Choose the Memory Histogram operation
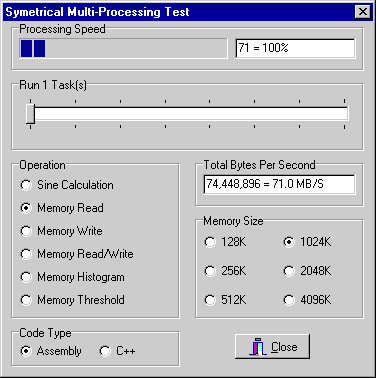Viewport: 376px width, 378px height. (x=72, y=277)
